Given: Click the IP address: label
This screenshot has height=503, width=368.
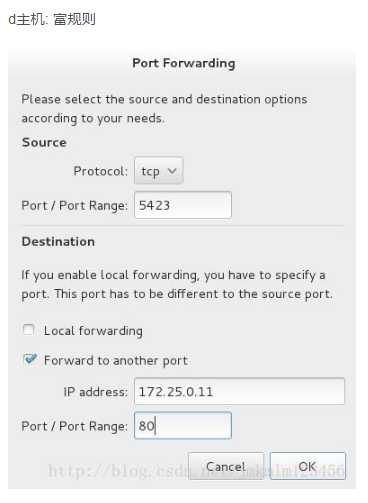Looking at the screenshot, I should (x=95, y=392).
